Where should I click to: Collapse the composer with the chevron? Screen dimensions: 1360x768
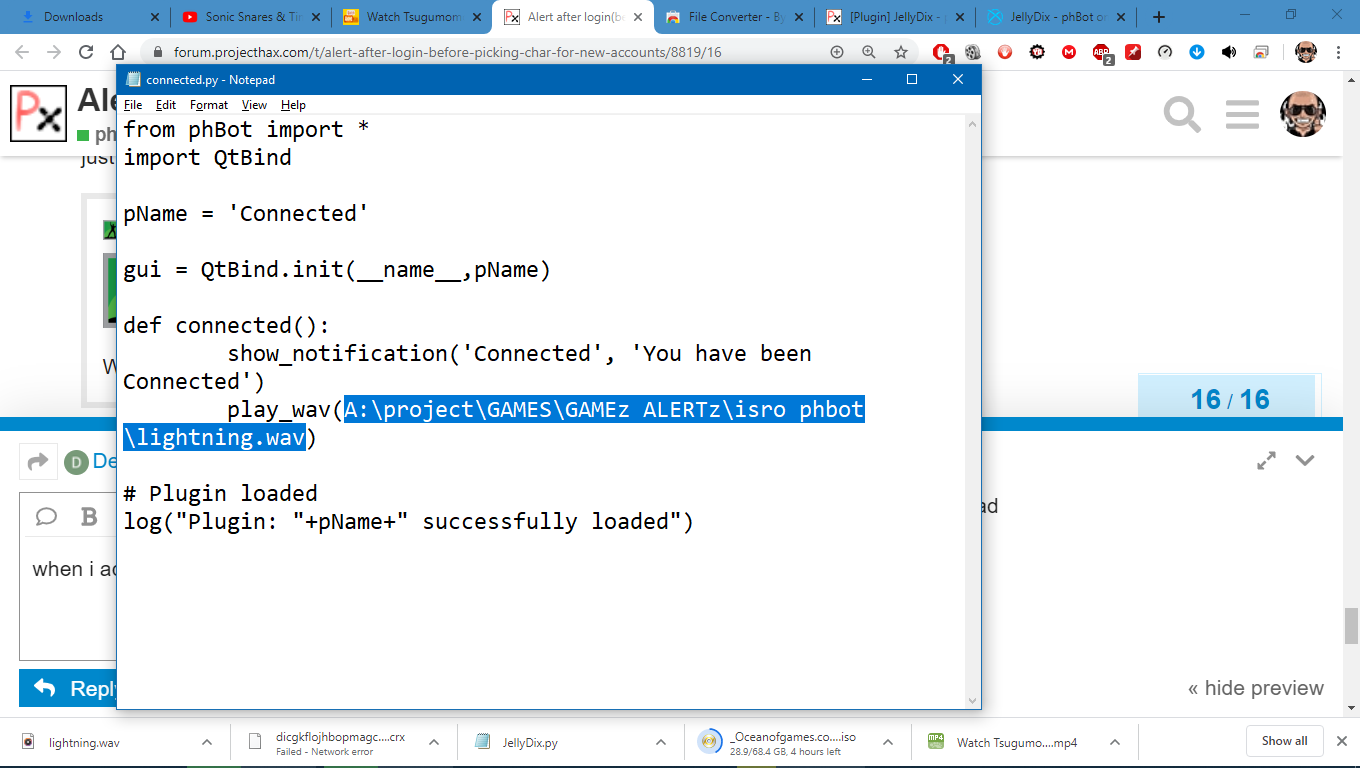click(1305, 460)
